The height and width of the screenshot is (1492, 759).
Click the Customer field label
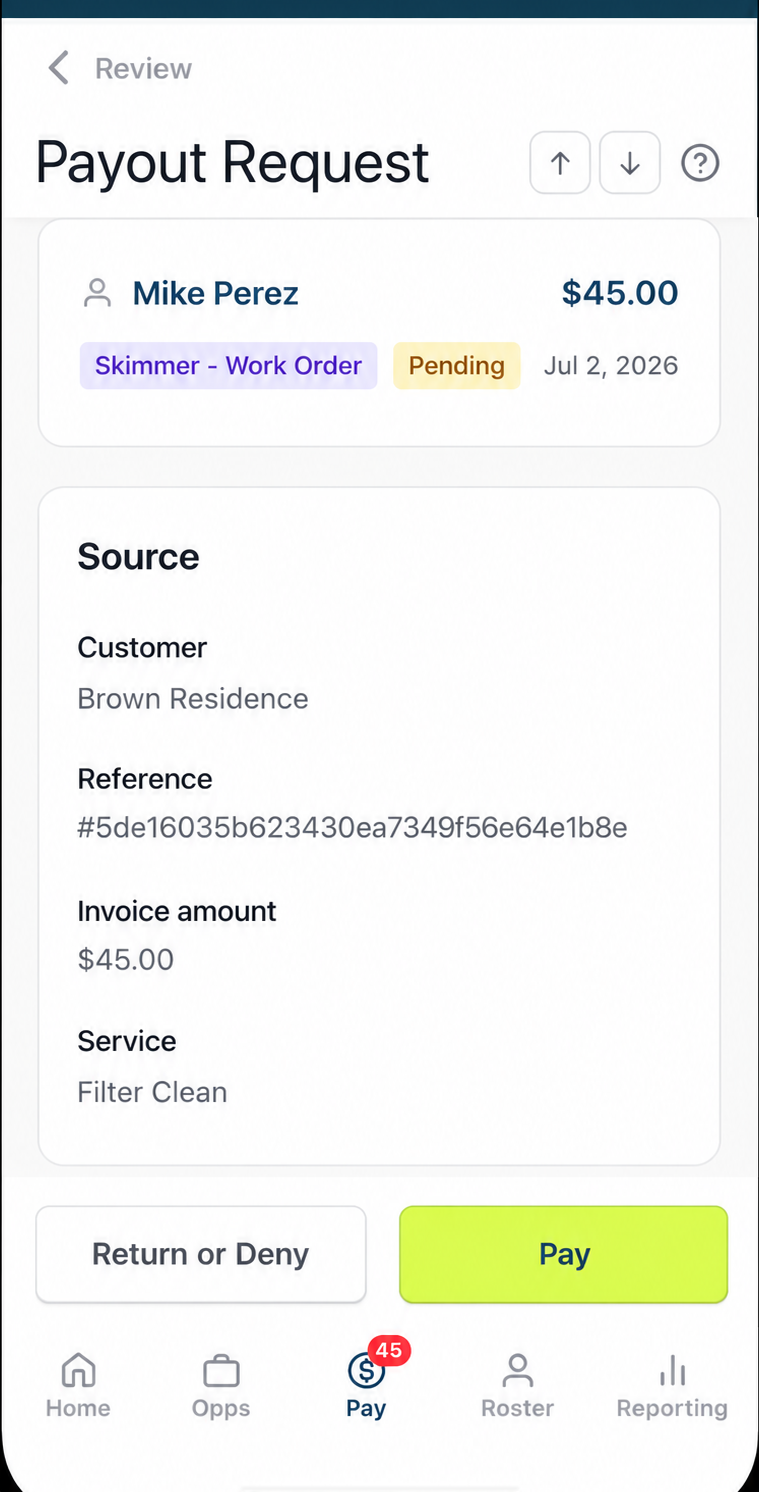[x=142, y=647]
